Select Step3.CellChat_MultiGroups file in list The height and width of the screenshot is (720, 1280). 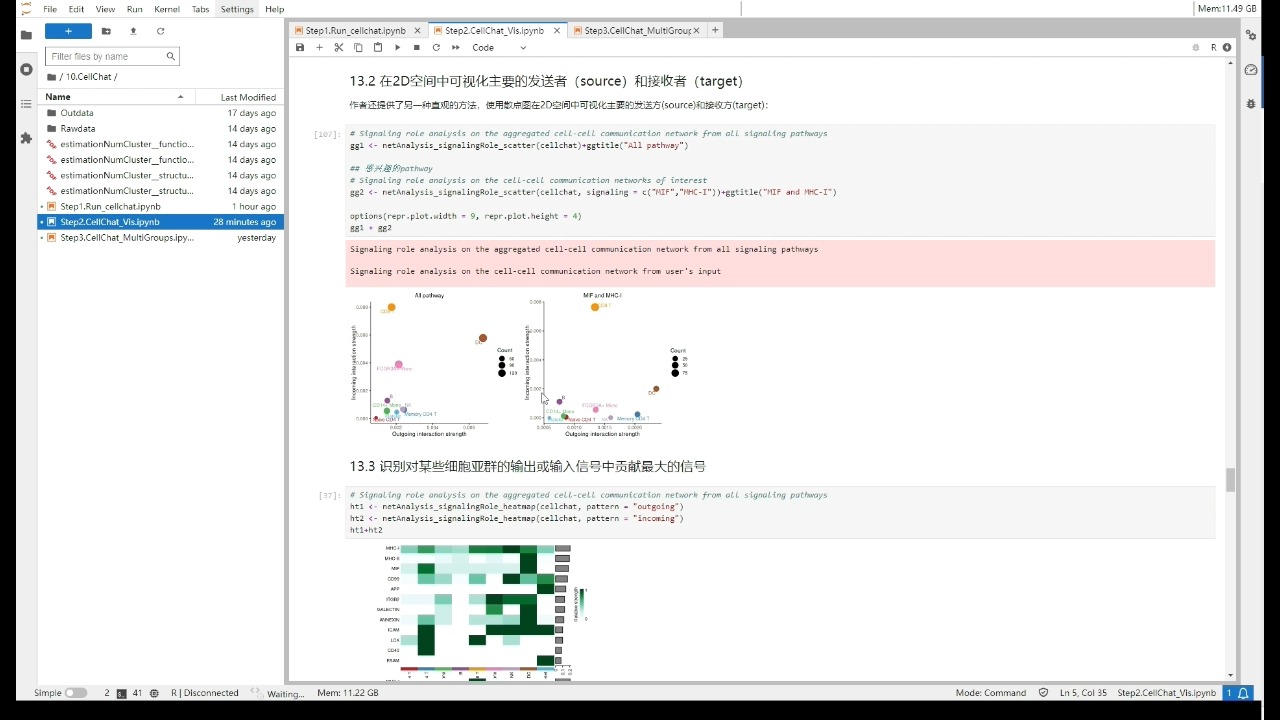[161, 238]
